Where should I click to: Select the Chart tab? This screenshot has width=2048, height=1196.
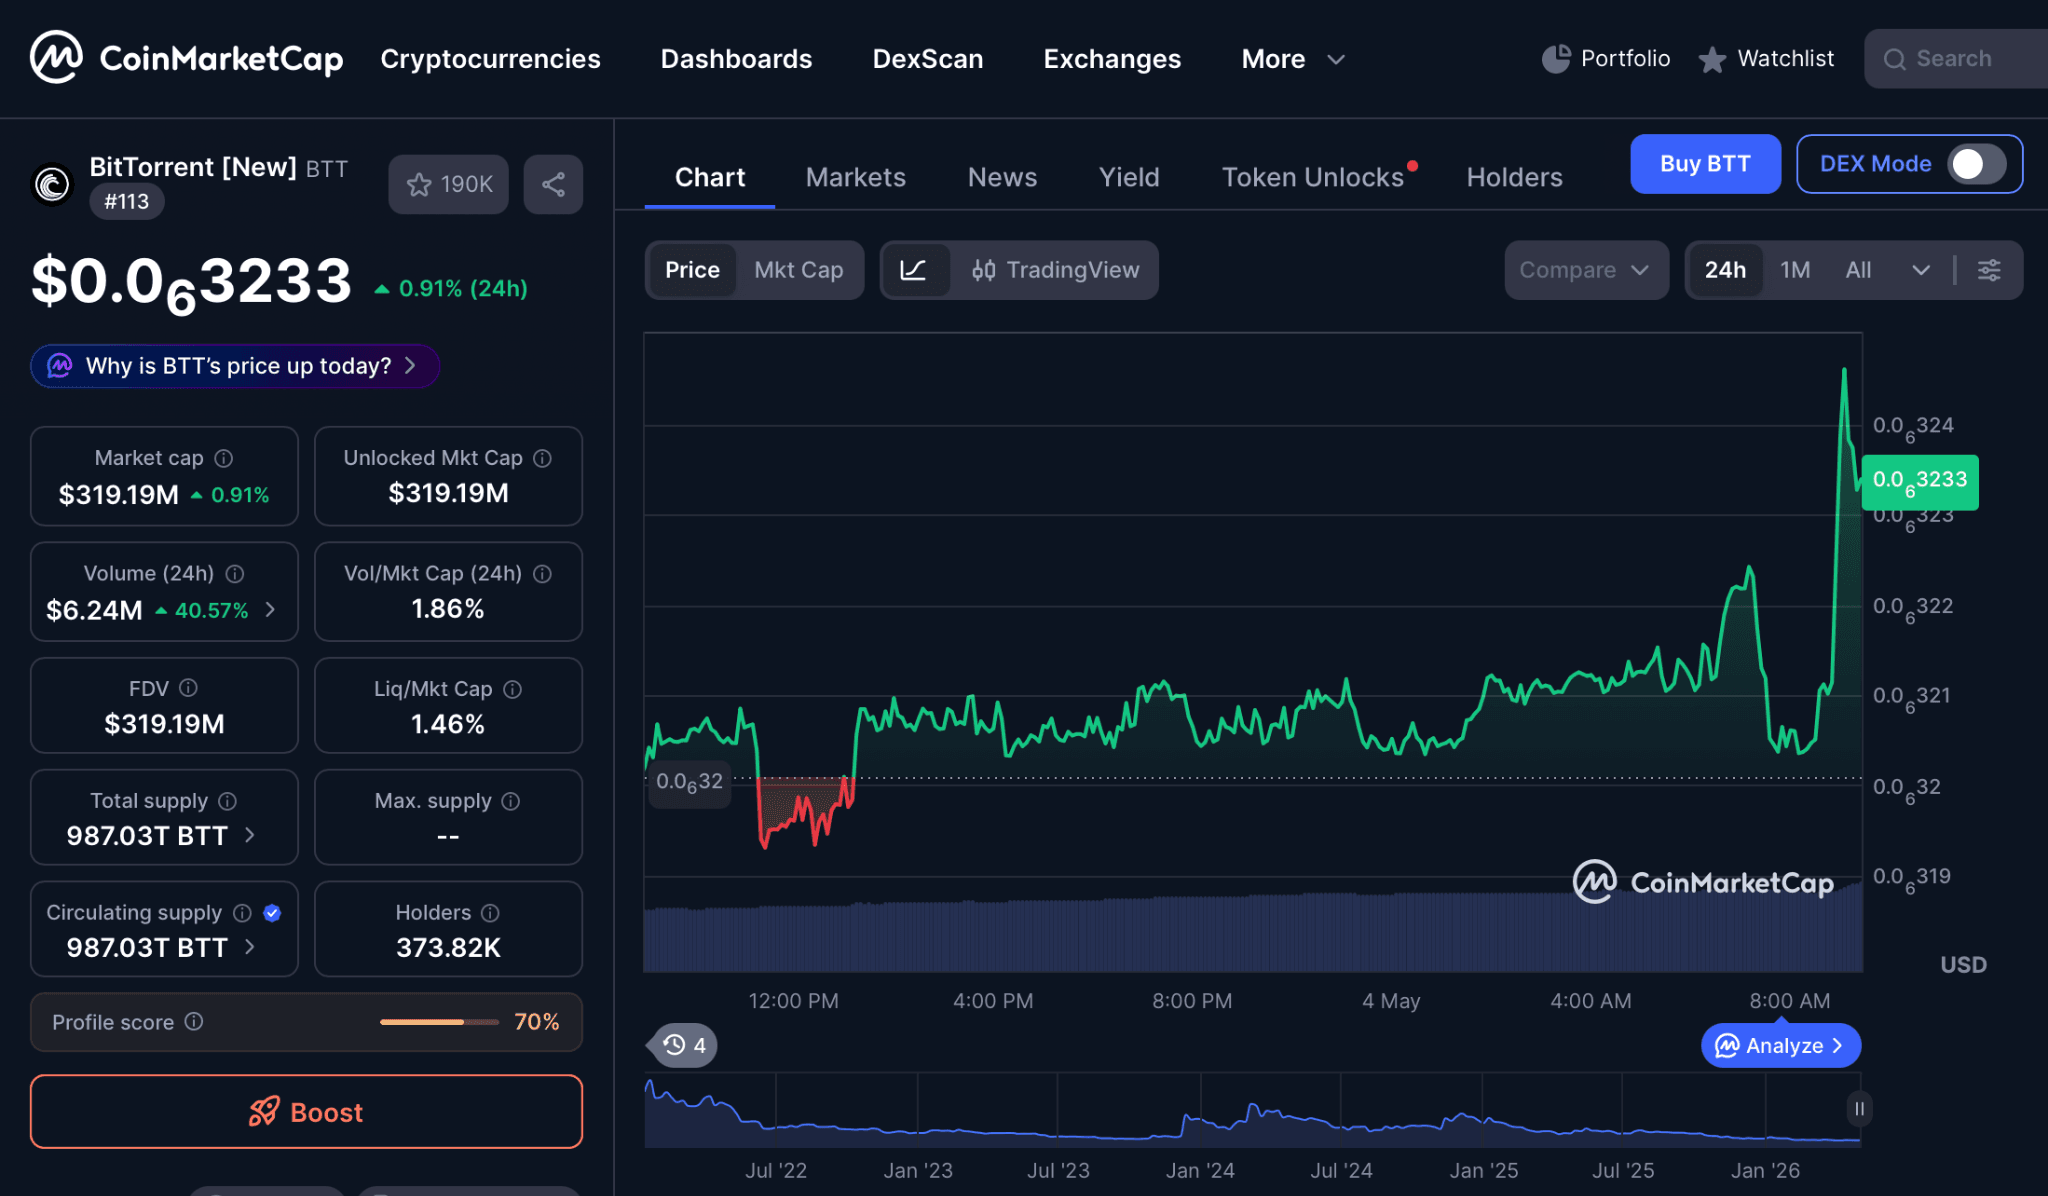tap(710, 177)
